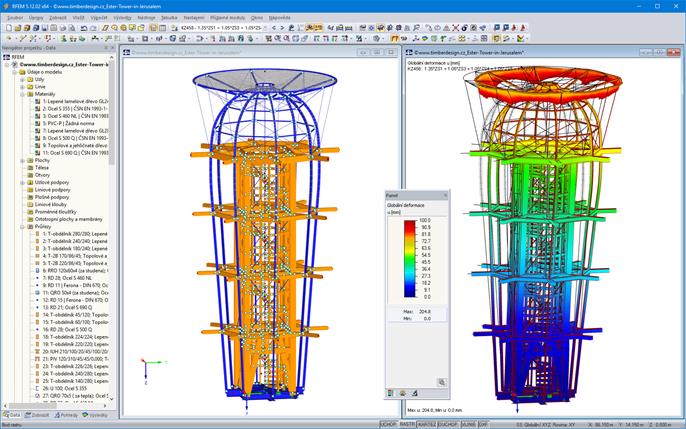Toggle KARTEZ in the status bar

click(x=427, y=424)
